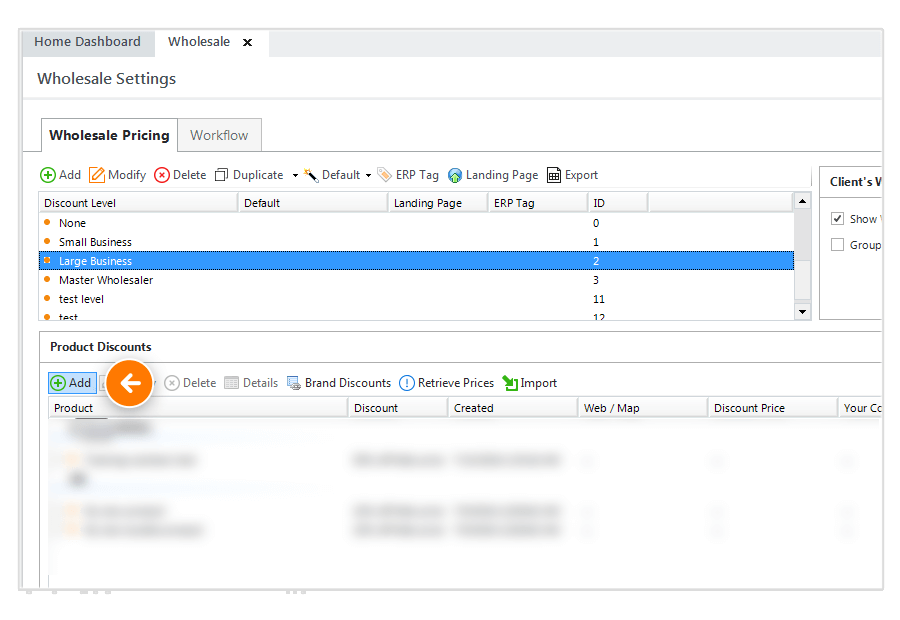Click the ERP Tag icon
900x620 pixels.
384,175
